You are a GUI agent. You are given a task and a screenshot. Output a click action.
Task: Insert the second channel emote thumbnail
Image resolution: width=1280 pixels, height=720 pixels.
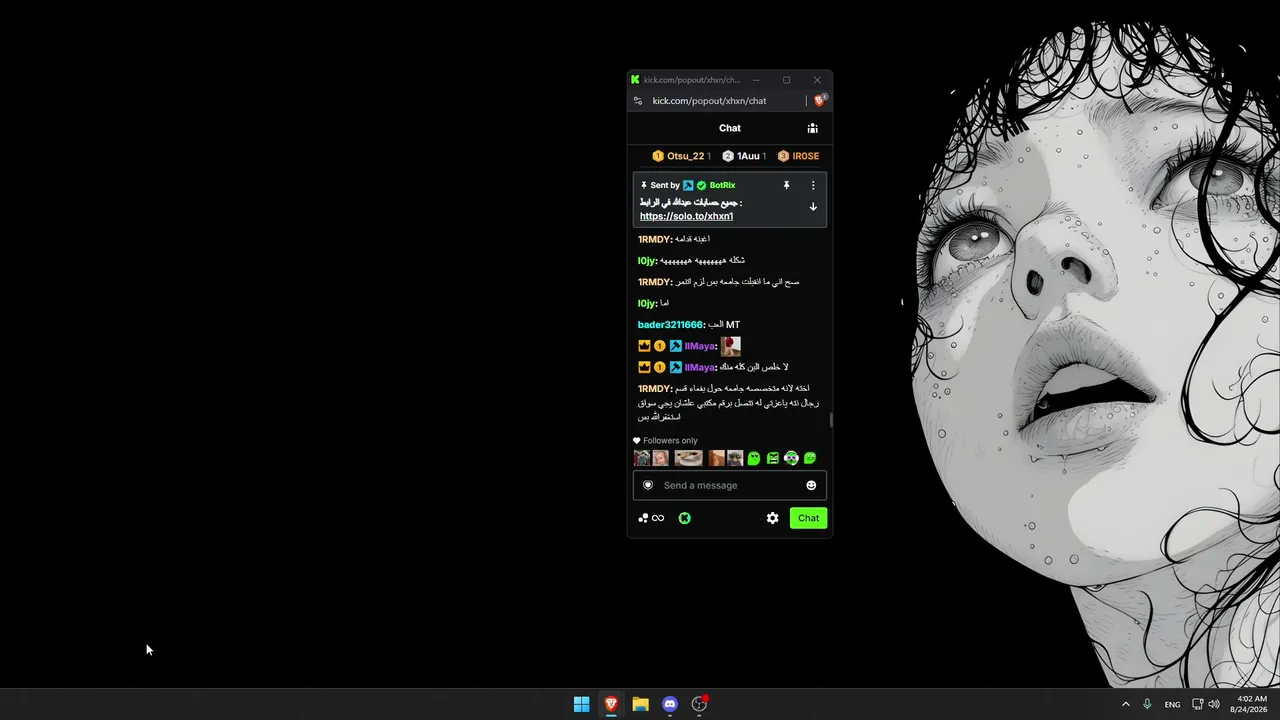pos(660,458)
